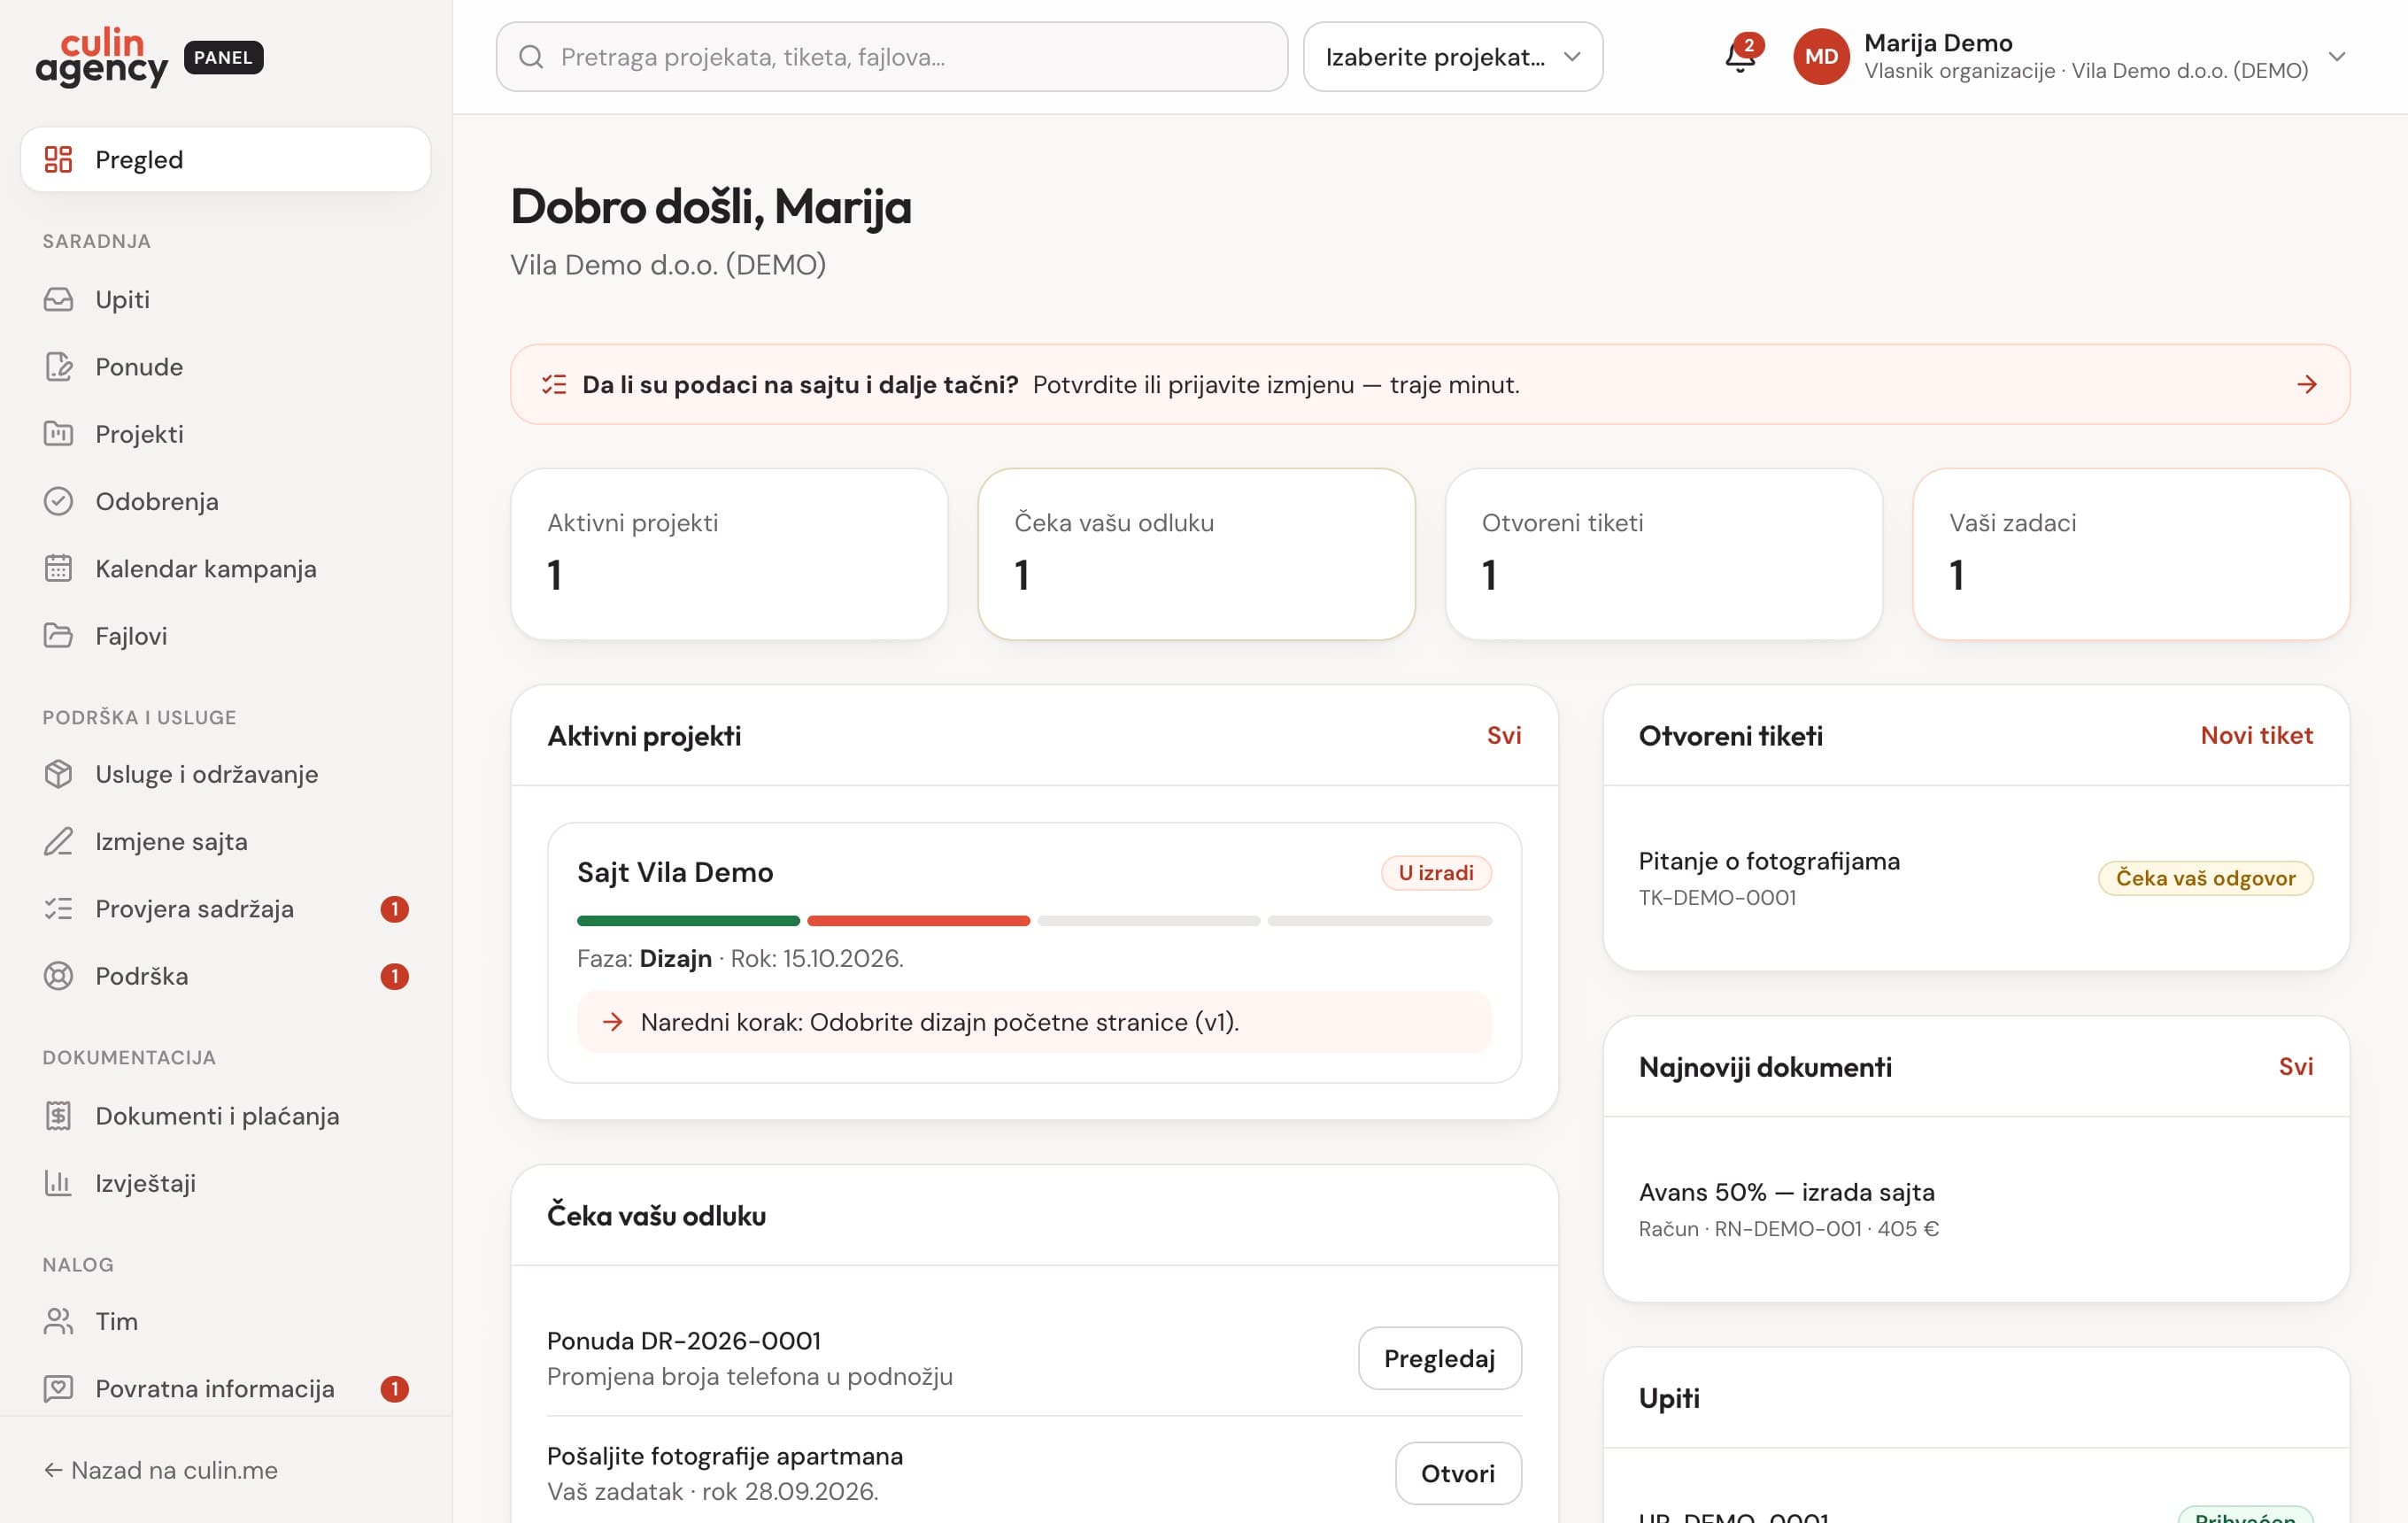
Task: Click the Pregledaj button for Ponuda DR-2026-0001
Action: point(1439,1358)
